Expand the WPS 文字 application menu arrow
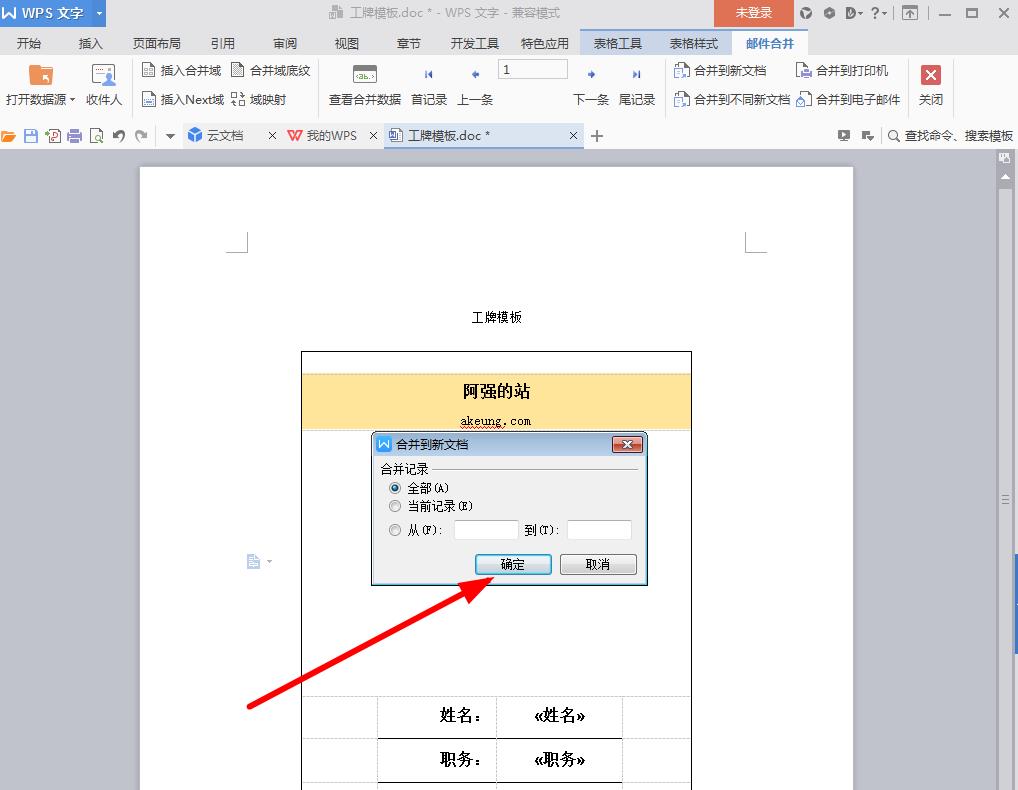This screenshot has height=790, width=1018. pyautogui.click(x=99, y=13)
